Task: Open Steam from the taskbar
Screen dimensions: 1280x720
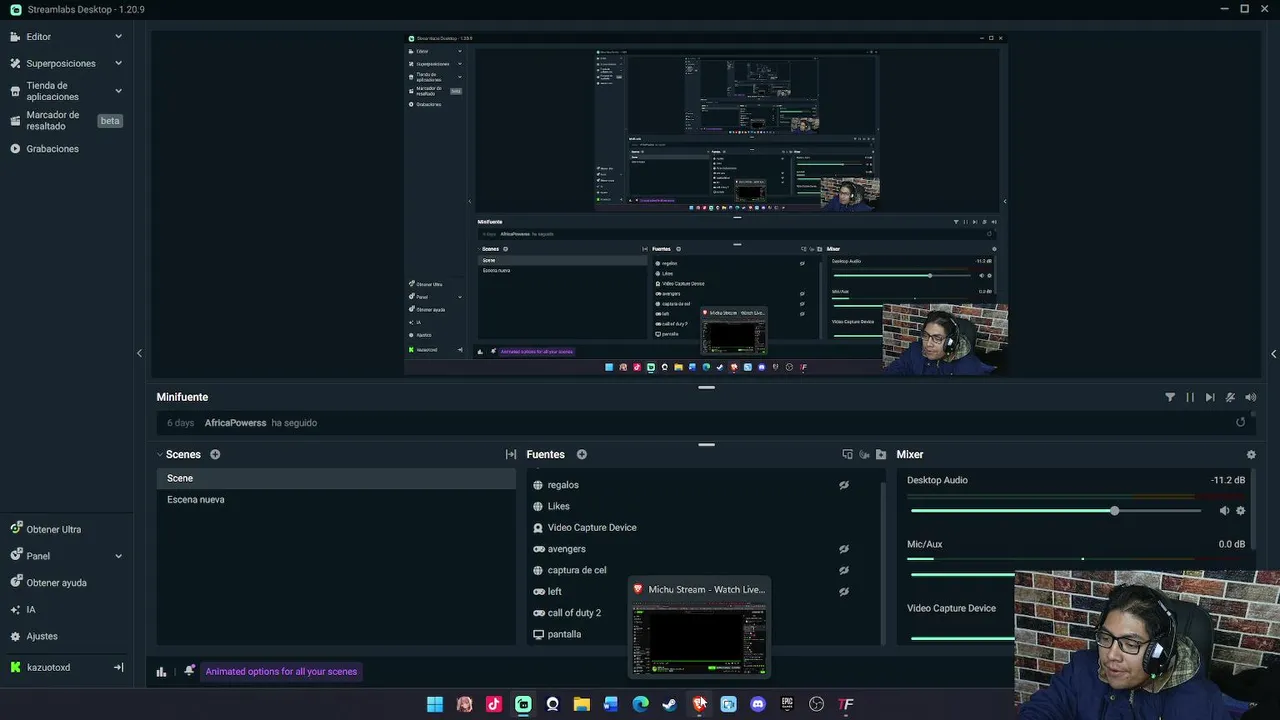Action: point(670,704)
